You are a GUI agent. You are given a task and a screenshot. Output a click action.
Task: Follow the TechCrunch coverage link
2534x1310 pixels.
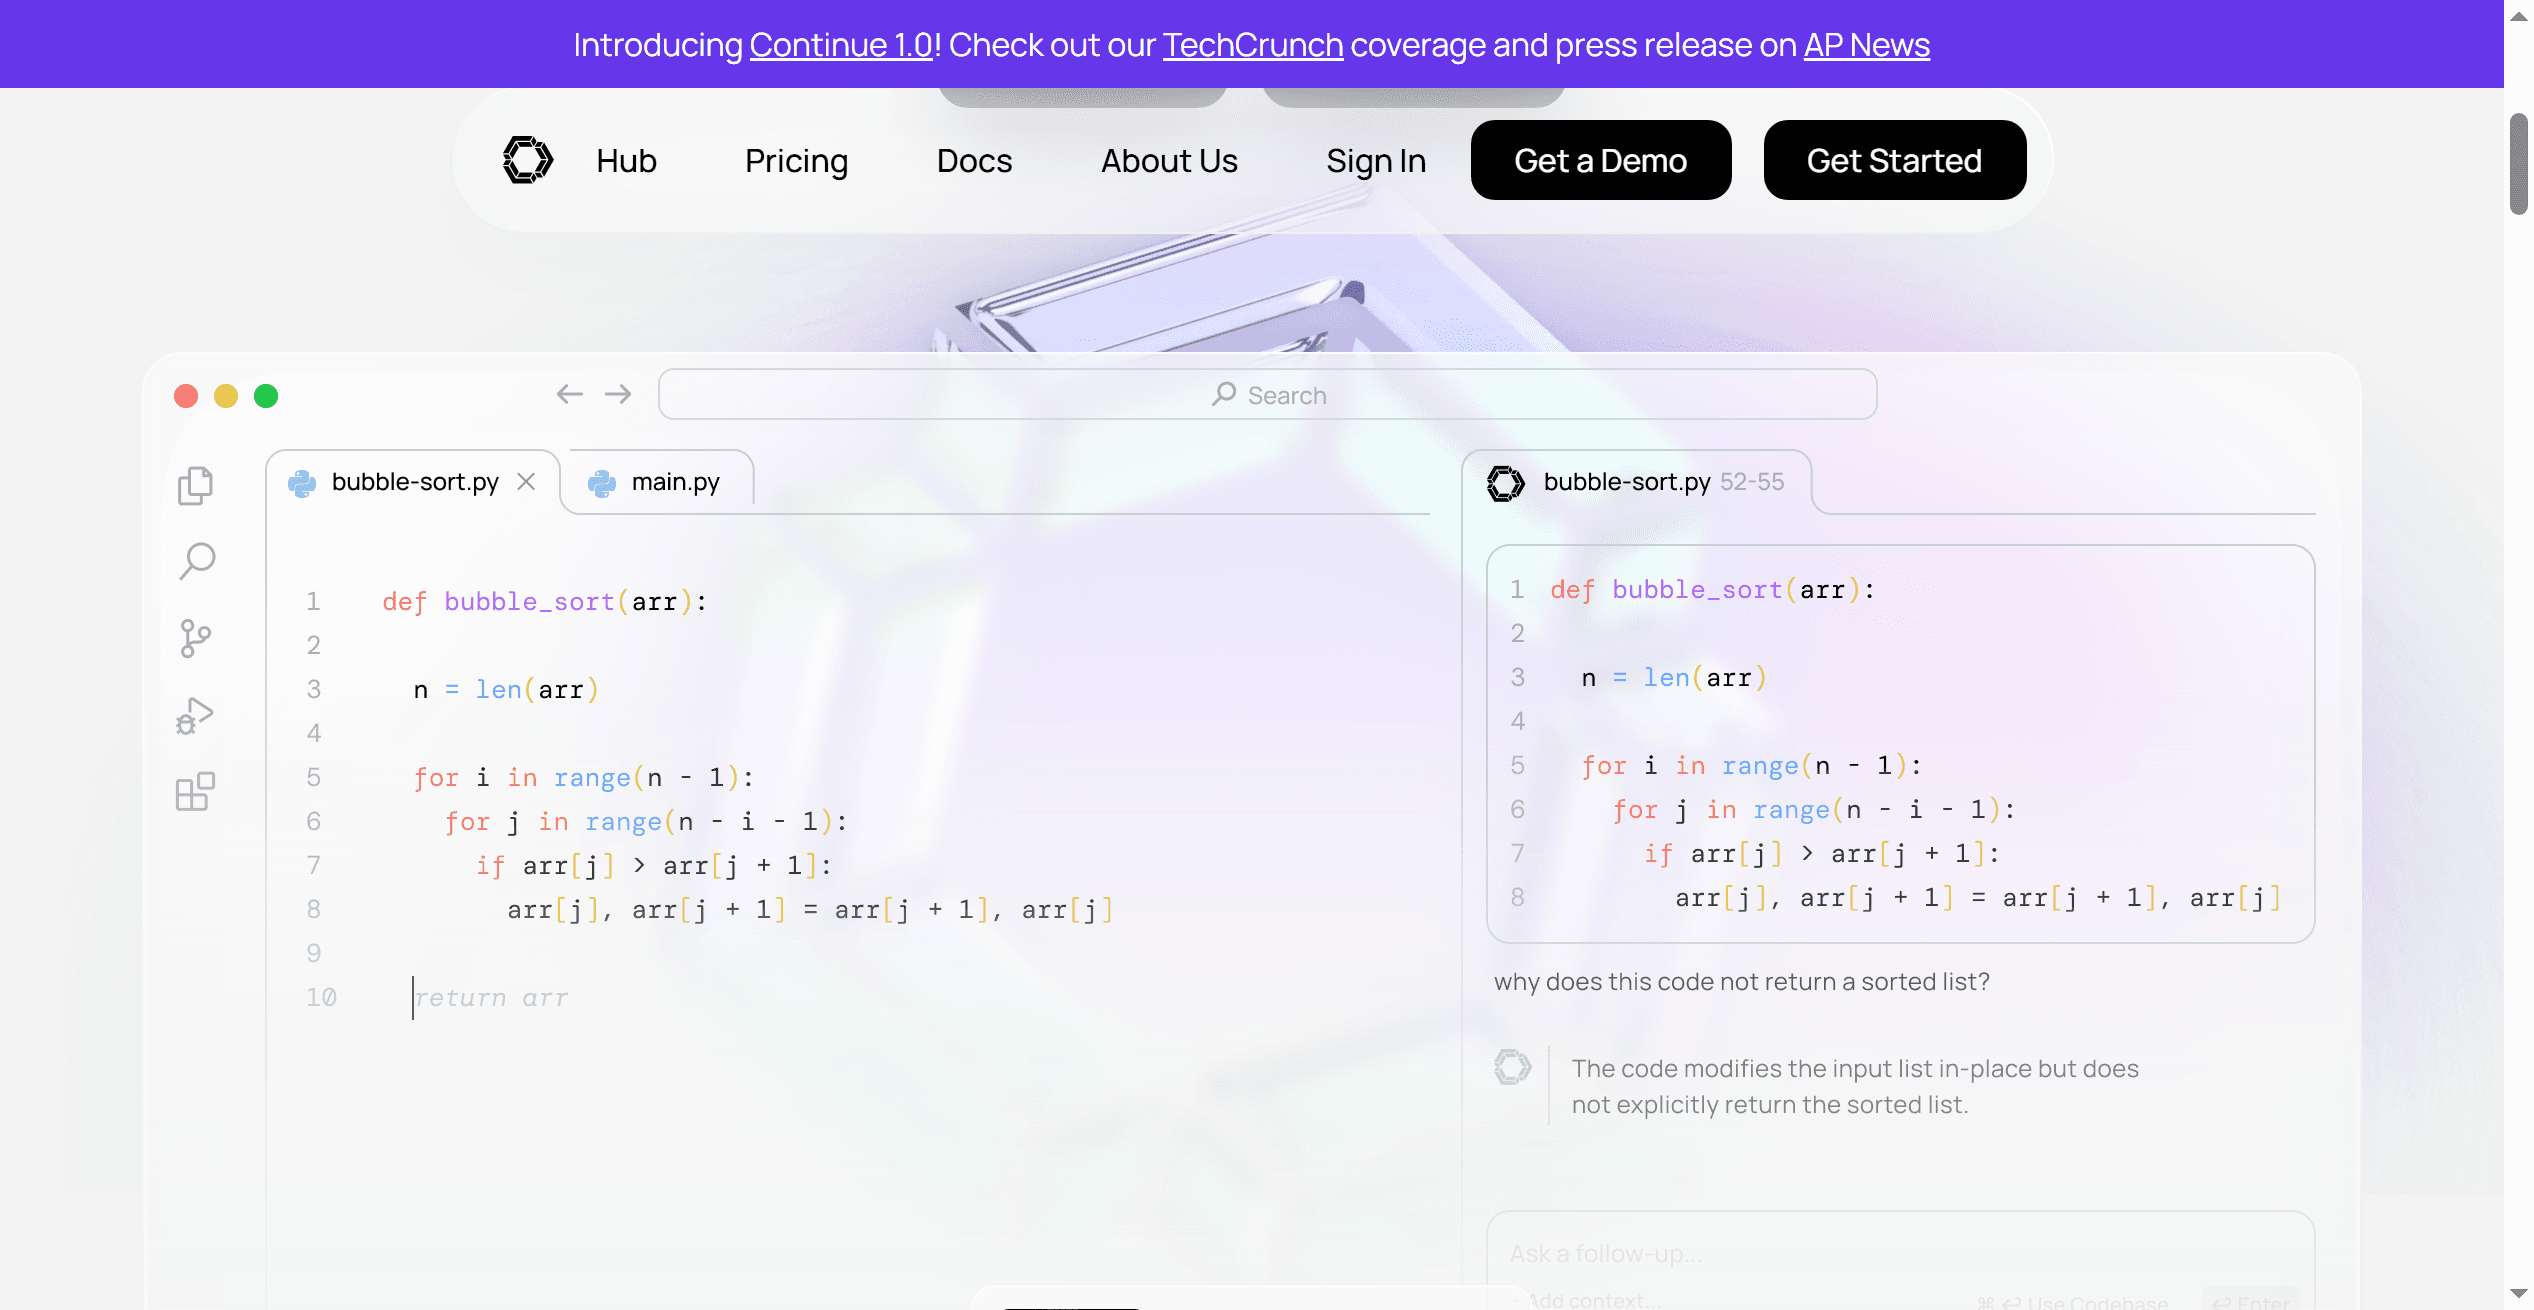1252,45
